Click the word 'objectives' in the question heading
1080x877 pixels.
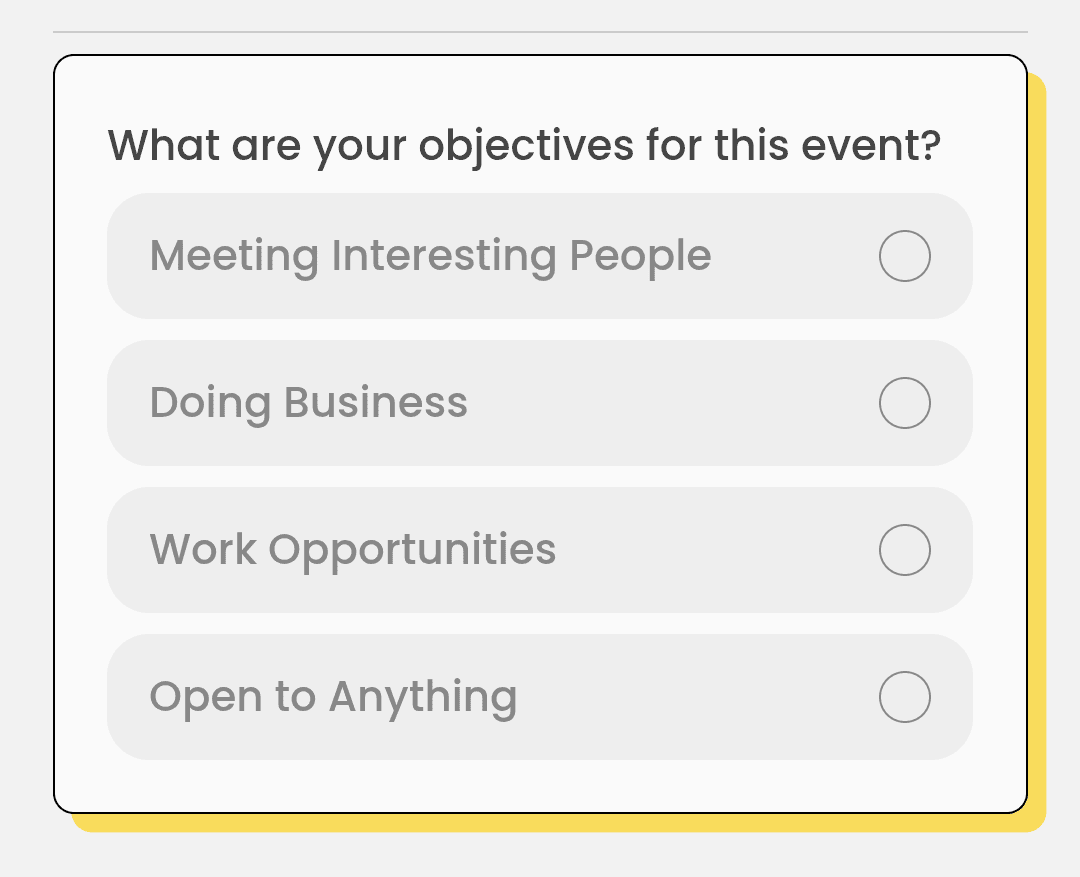(526, 146)
